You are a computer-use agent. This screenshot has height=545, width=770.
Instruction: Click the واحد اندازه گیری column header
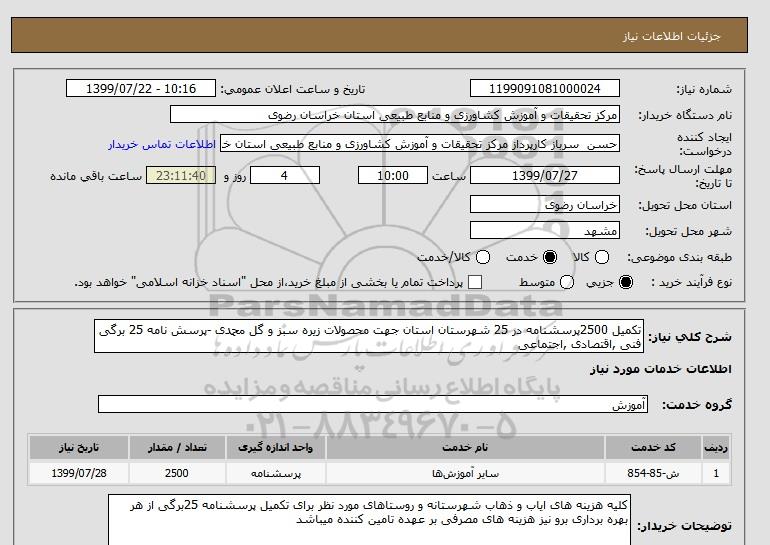tap(275, 447)
